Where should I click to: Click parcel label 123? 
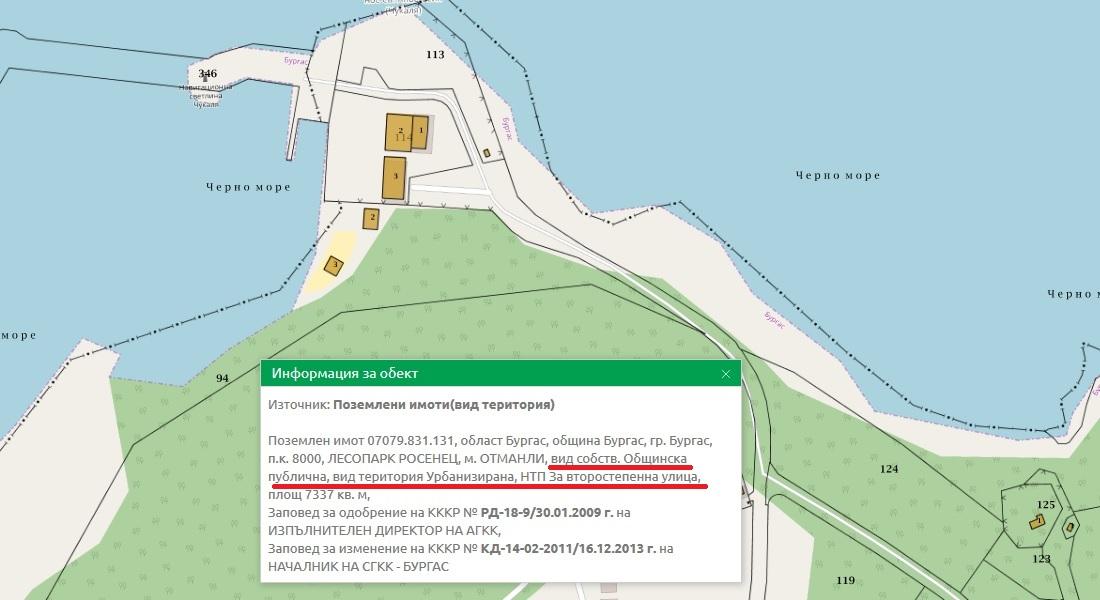click(1042, 559)
